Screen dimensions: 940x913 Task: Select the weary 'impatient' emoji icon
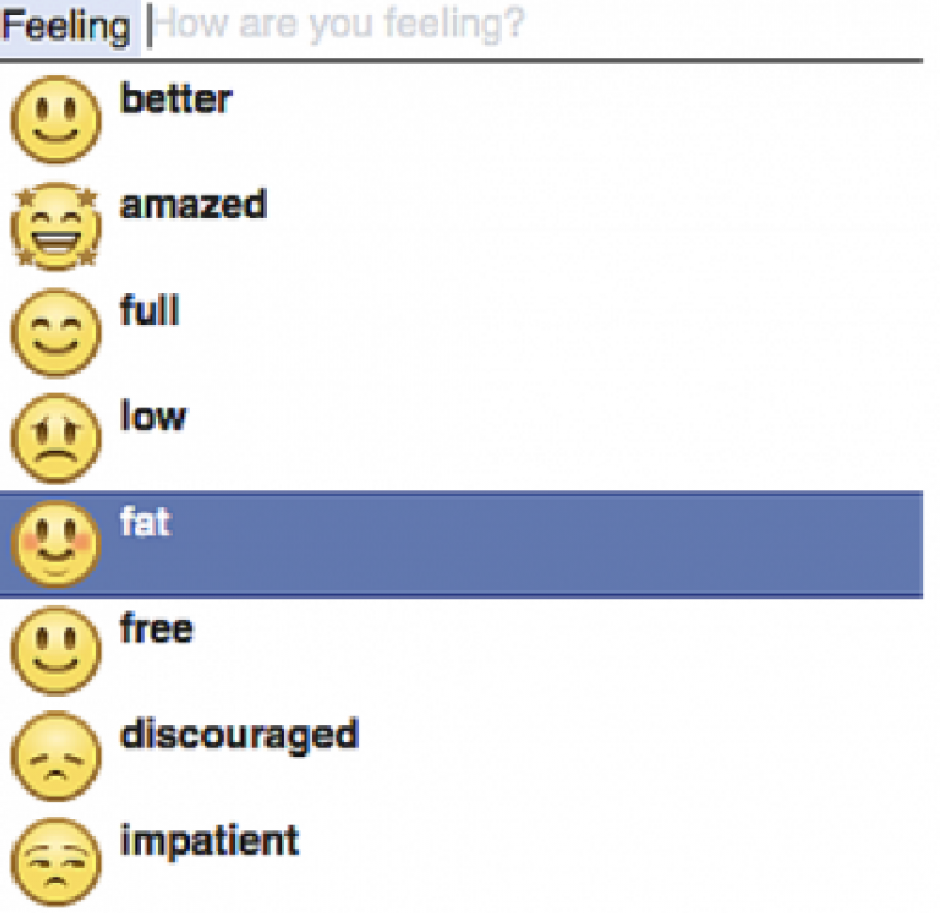pyautogui.click(x=56, y=860)
